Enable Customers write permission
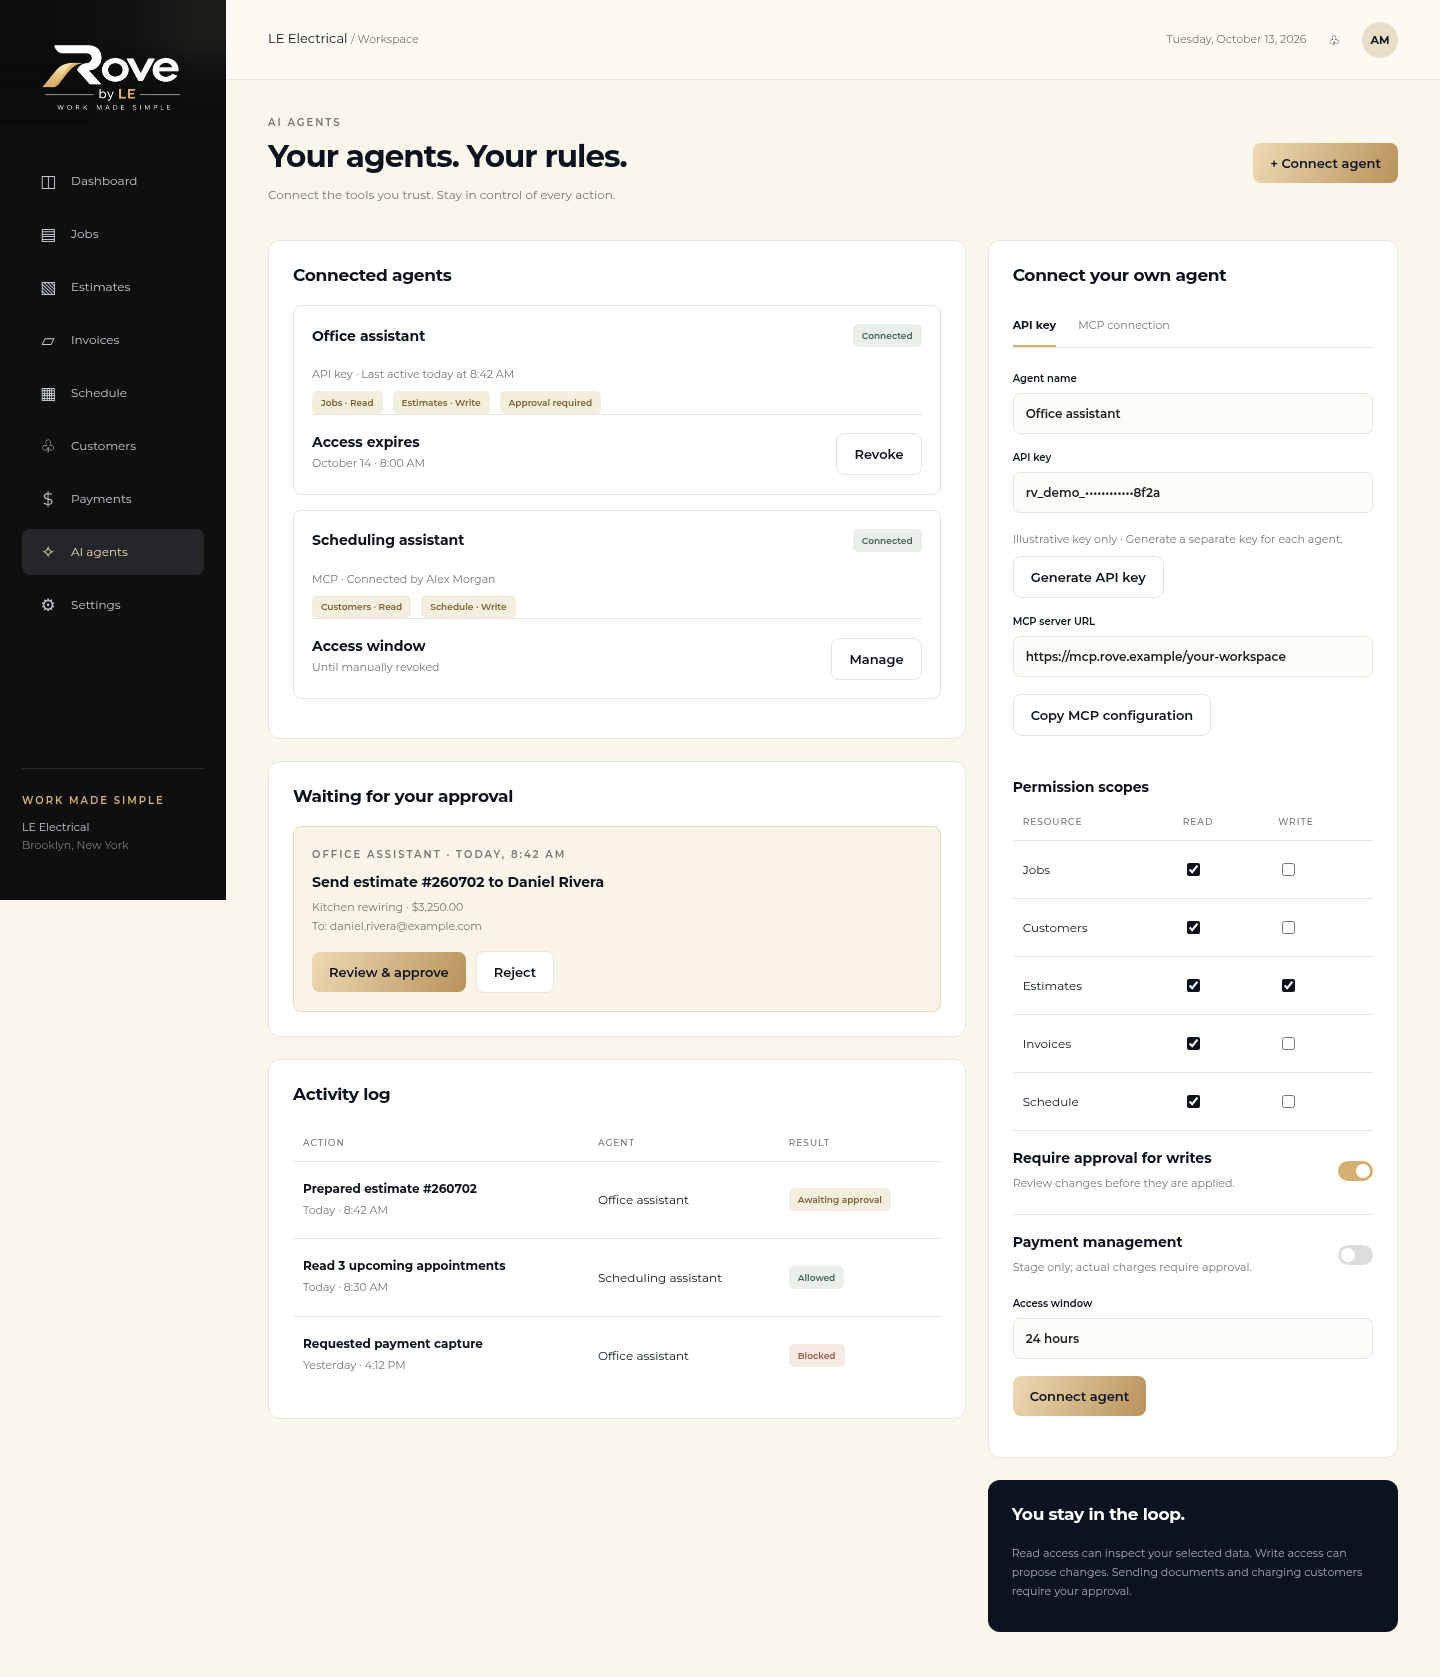1440x1677 pixels. click(1288, 928)
